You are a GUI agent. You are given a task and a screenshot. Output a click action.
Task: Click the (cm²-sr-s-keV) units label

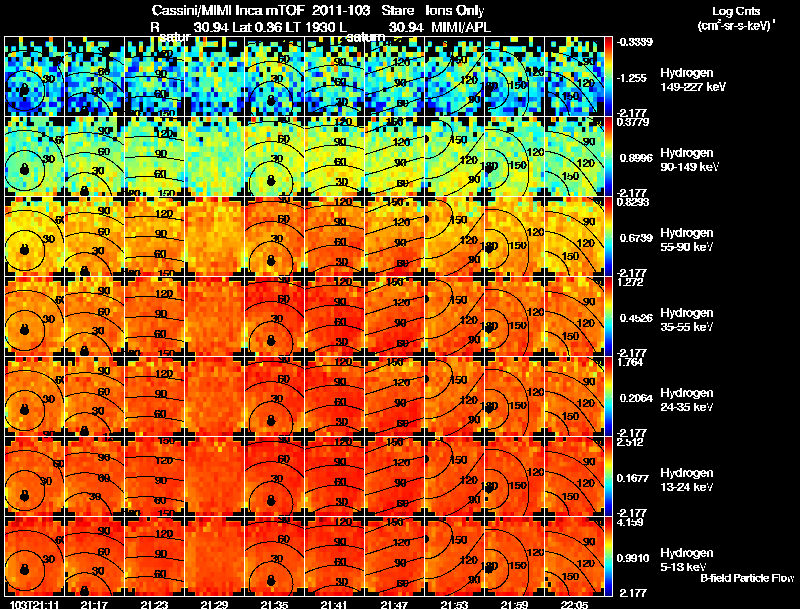[736, 26]
